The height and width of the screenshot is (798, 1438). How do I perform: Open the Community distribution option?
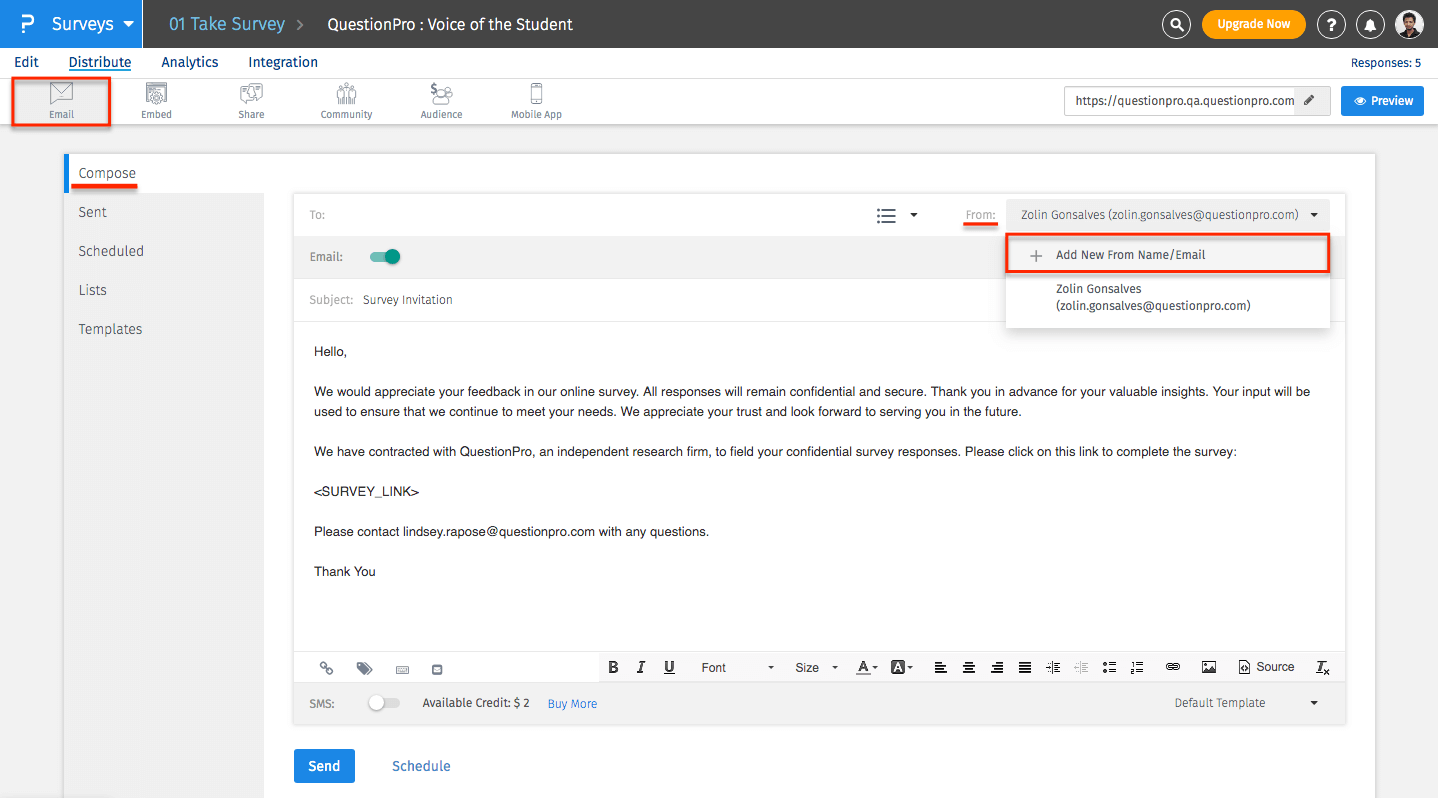346,101
